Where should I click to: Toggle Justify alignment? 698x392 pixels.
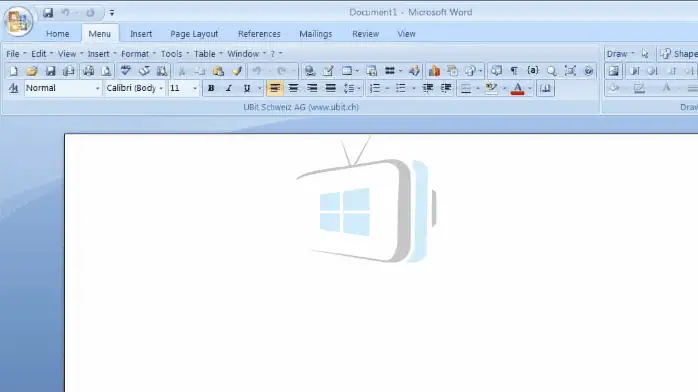point(330,89)
